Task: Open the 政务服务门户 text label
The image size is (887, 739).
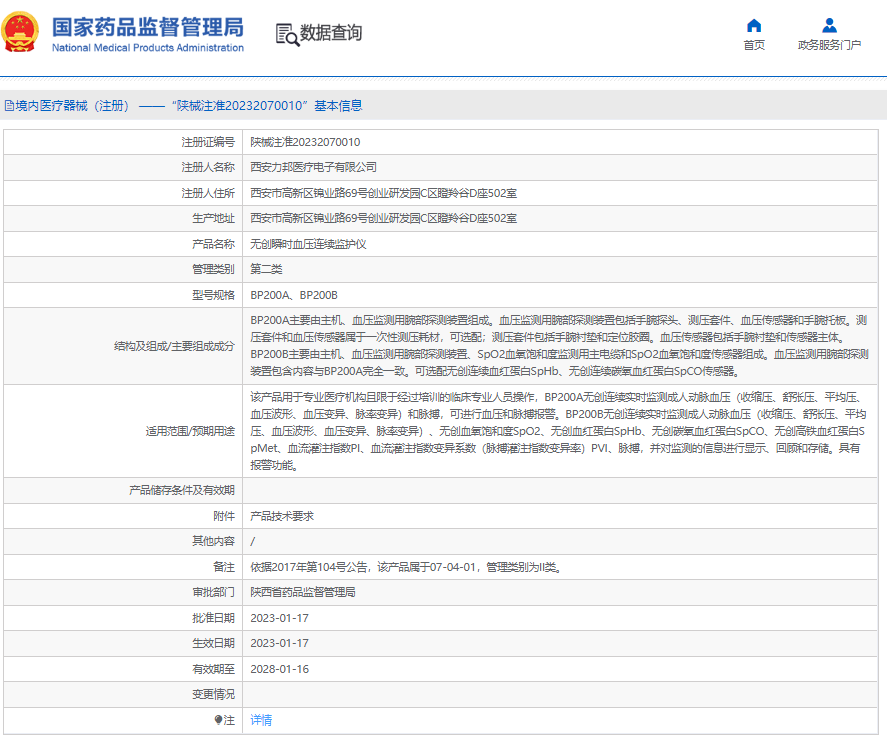Action: [829, 45]
